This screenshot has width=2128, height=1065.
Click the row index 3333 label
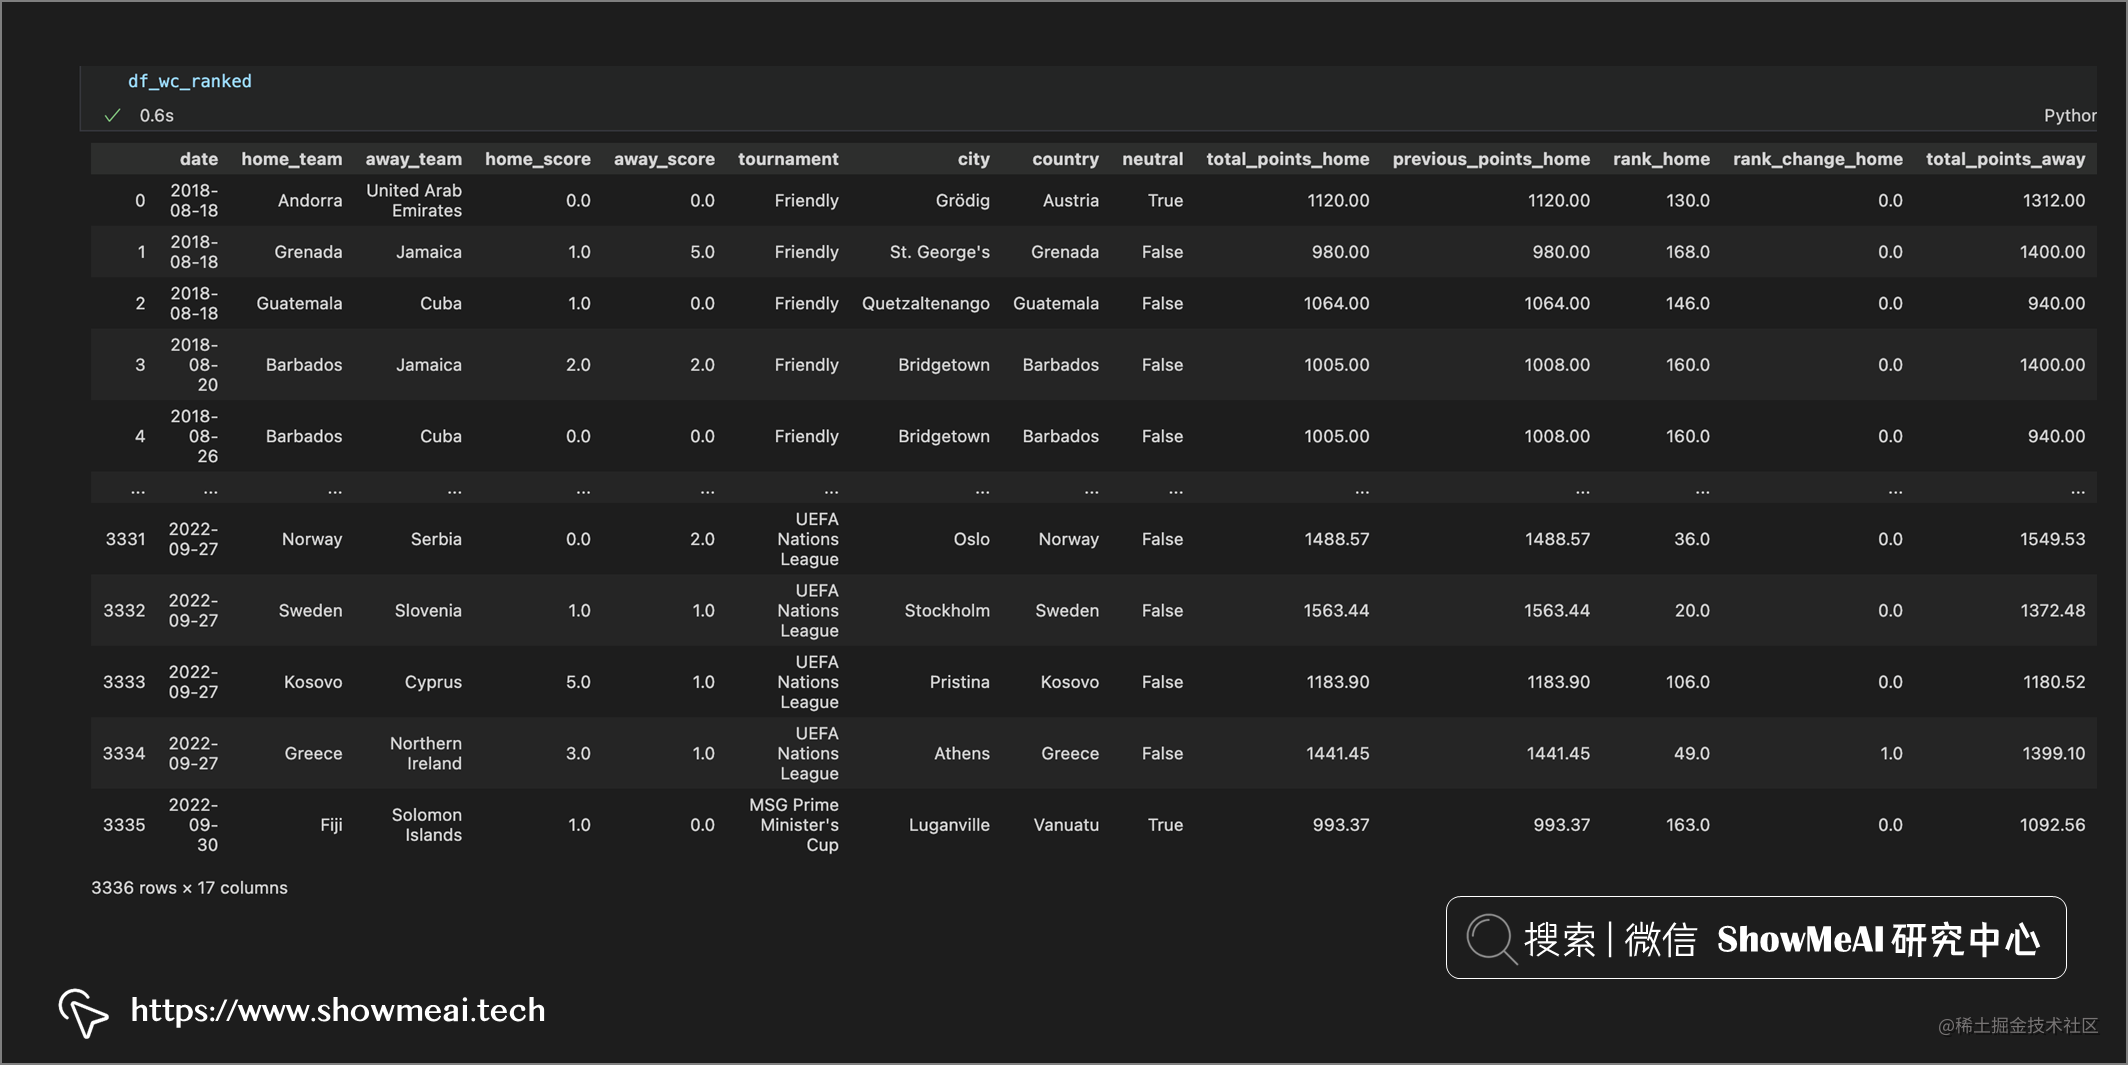(x=124, y=682)
